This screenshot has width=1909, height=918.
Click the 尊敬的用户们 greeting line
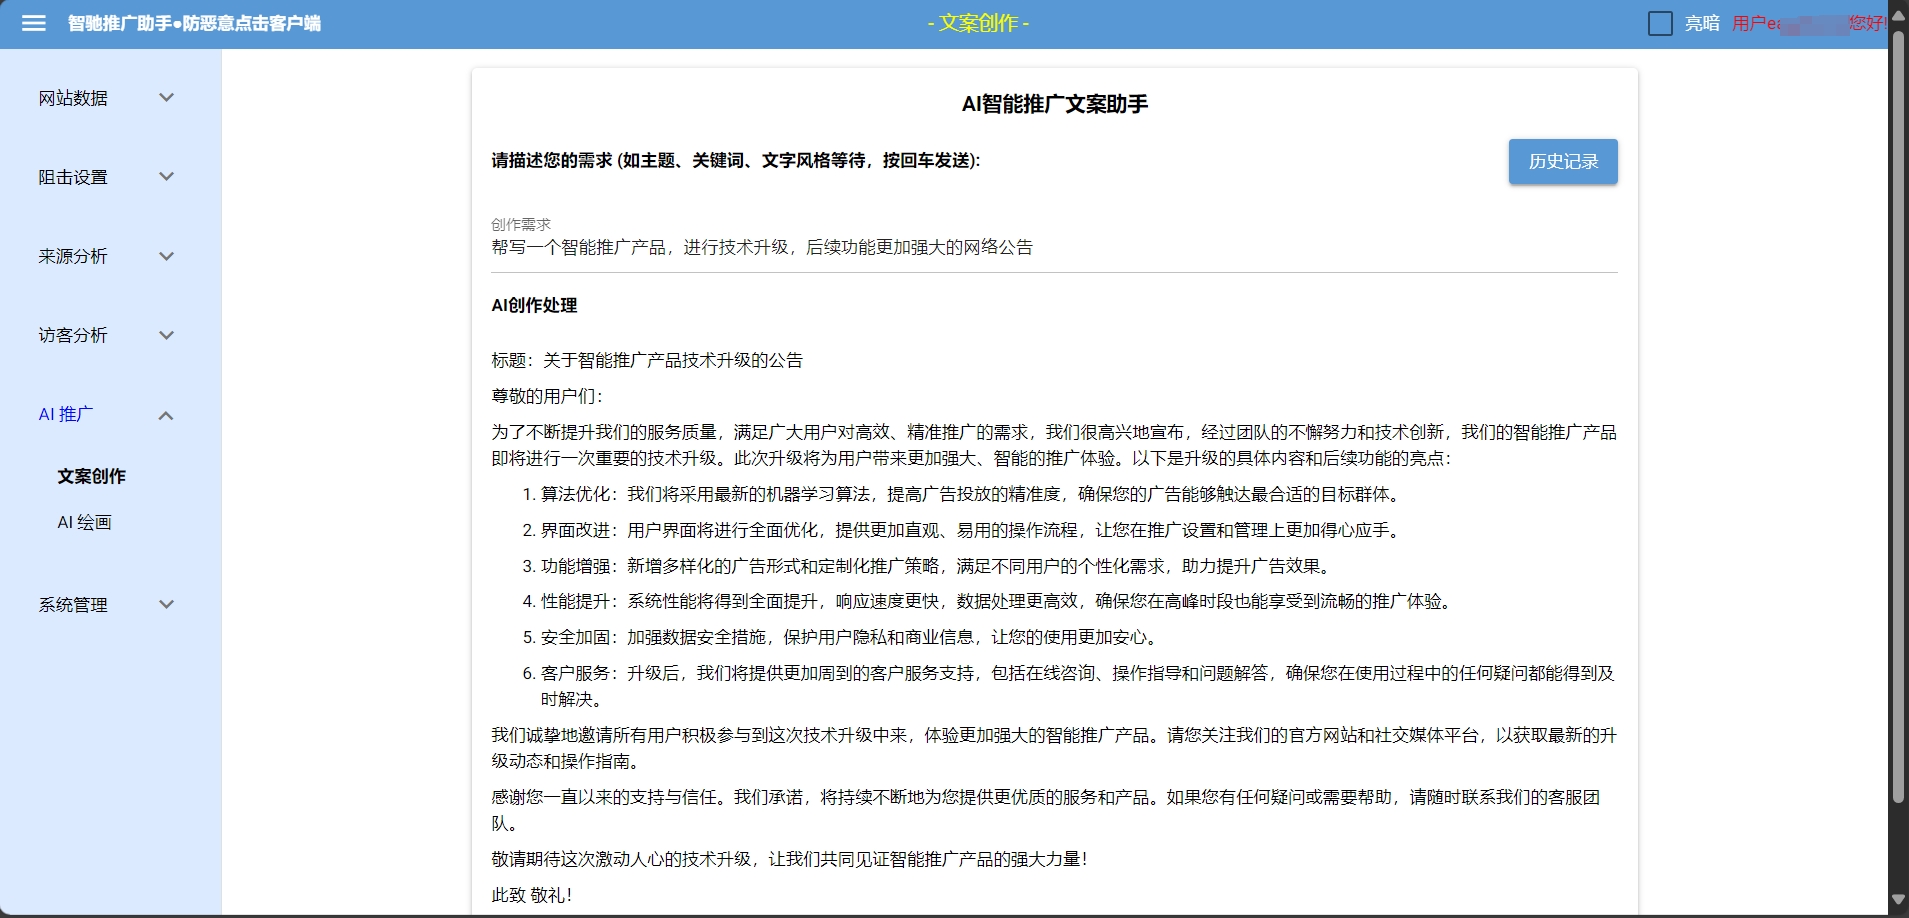[547, 396]
